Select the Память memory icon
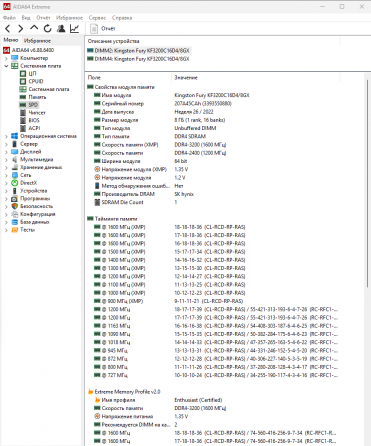 pyautogui.click(x=23, y=97)
